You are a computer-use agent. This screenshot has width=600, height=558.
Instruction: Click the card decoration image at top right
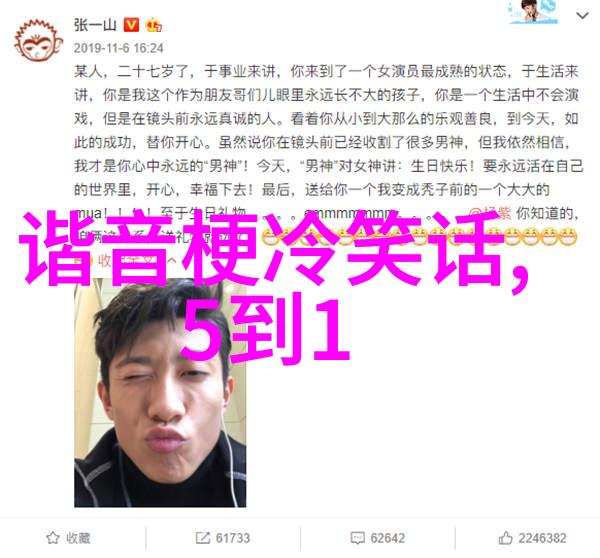point(533,12)
